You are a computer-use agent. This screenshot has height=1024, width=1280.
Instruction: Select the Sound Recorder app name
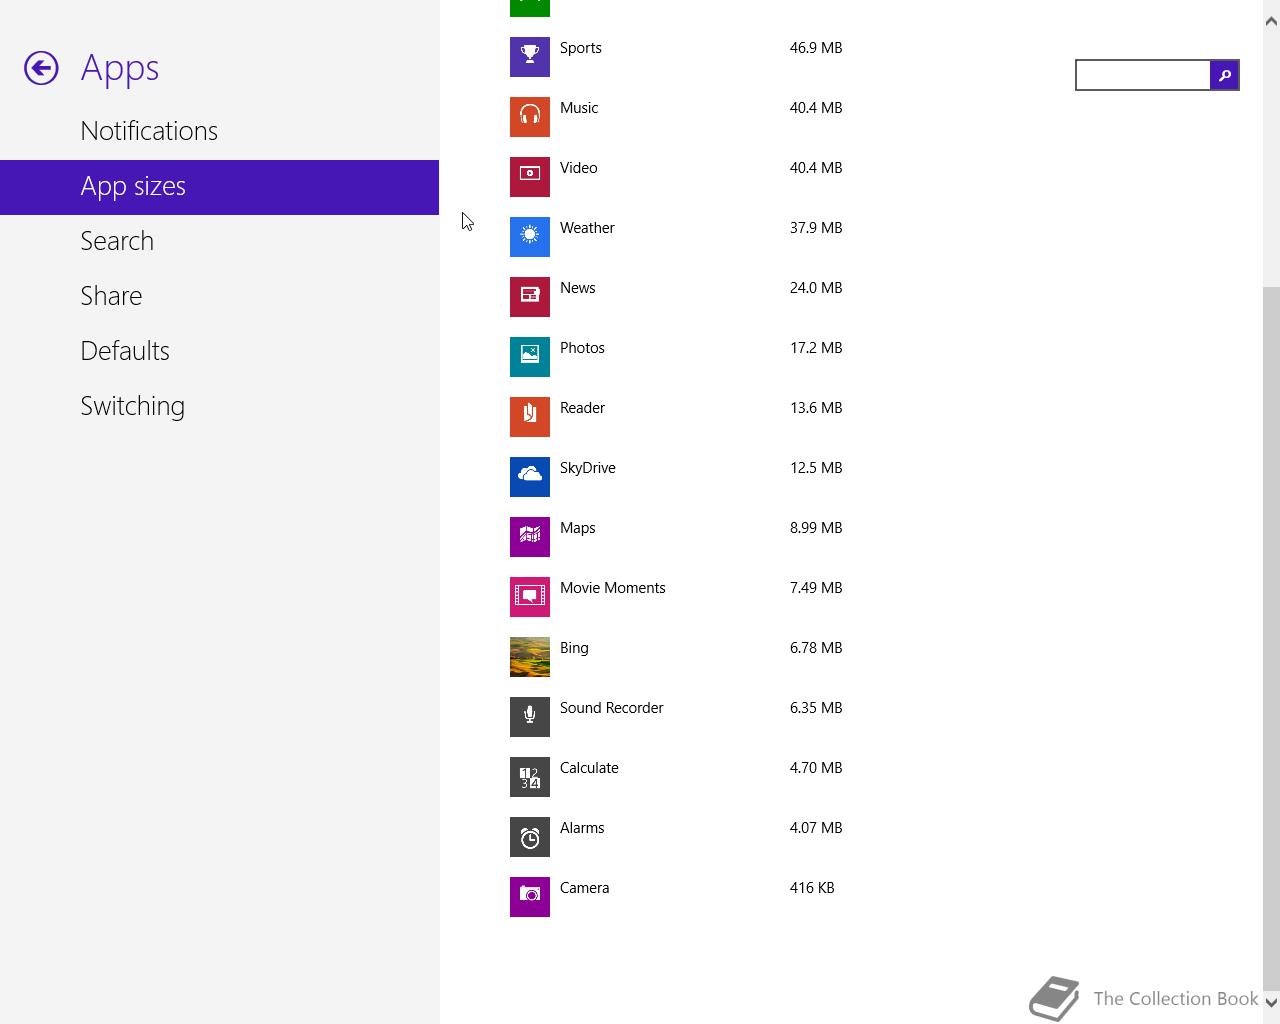pos(612,708)
